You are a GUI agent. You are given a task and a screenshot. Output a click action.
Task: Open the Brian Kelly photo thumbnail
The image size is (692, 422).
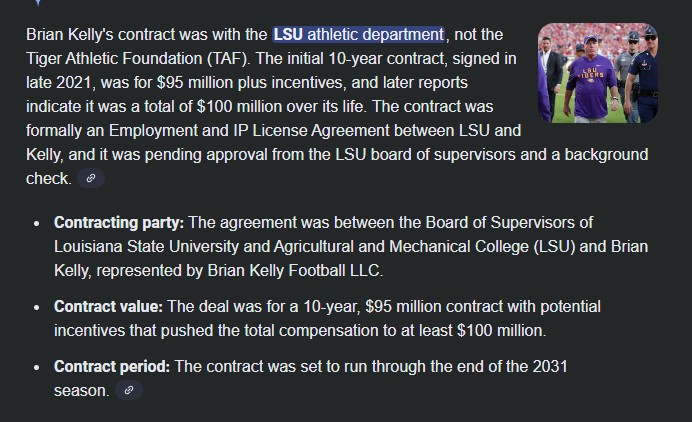pos(597,73)
